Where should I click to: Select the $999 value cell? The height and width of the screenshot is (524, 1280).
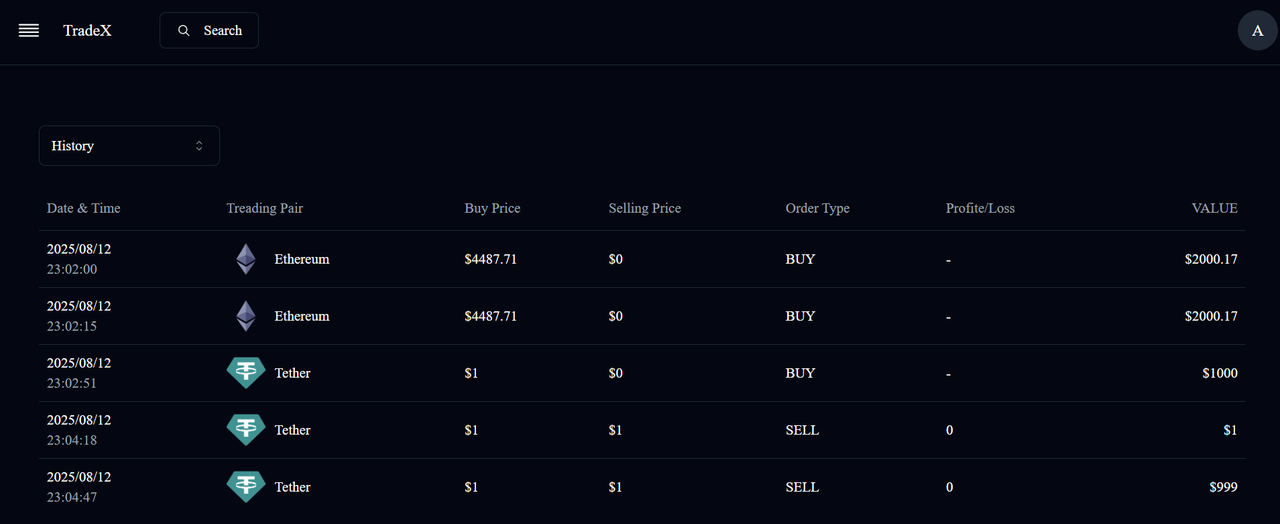pyautogui.click(x=1223, y=487)
